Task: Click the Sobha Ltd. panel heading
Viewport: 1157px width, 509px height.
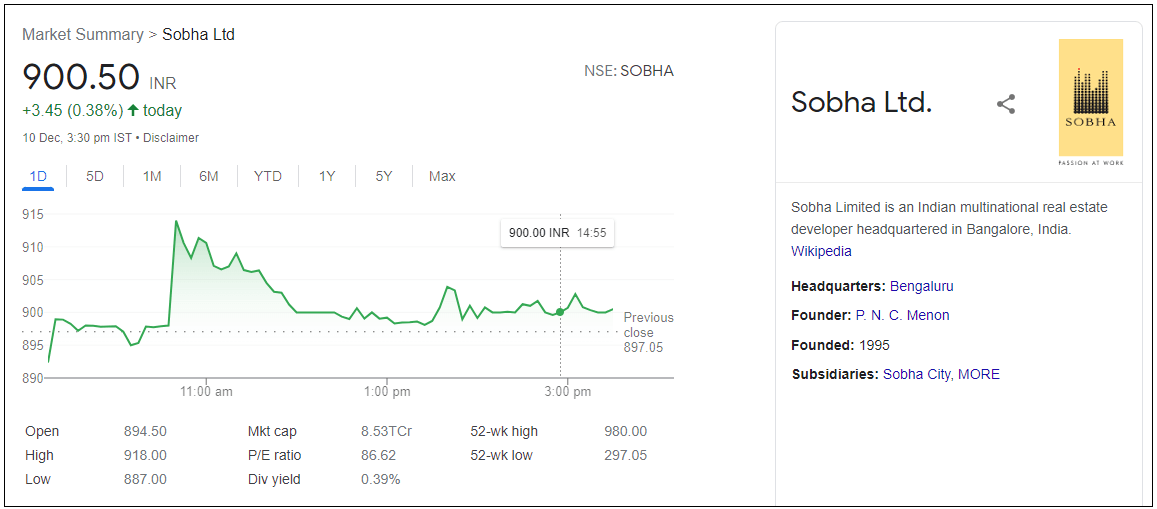Action: pos(862,102)
